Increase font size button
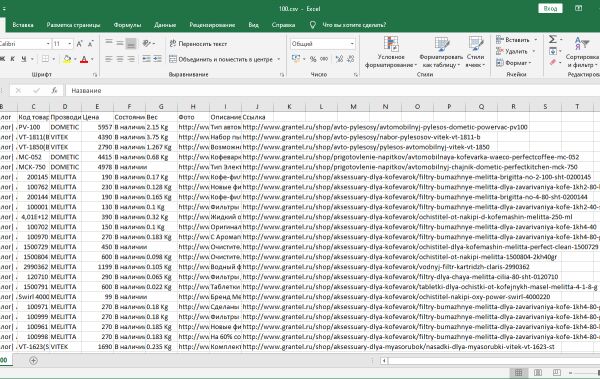 pos(79,44)
